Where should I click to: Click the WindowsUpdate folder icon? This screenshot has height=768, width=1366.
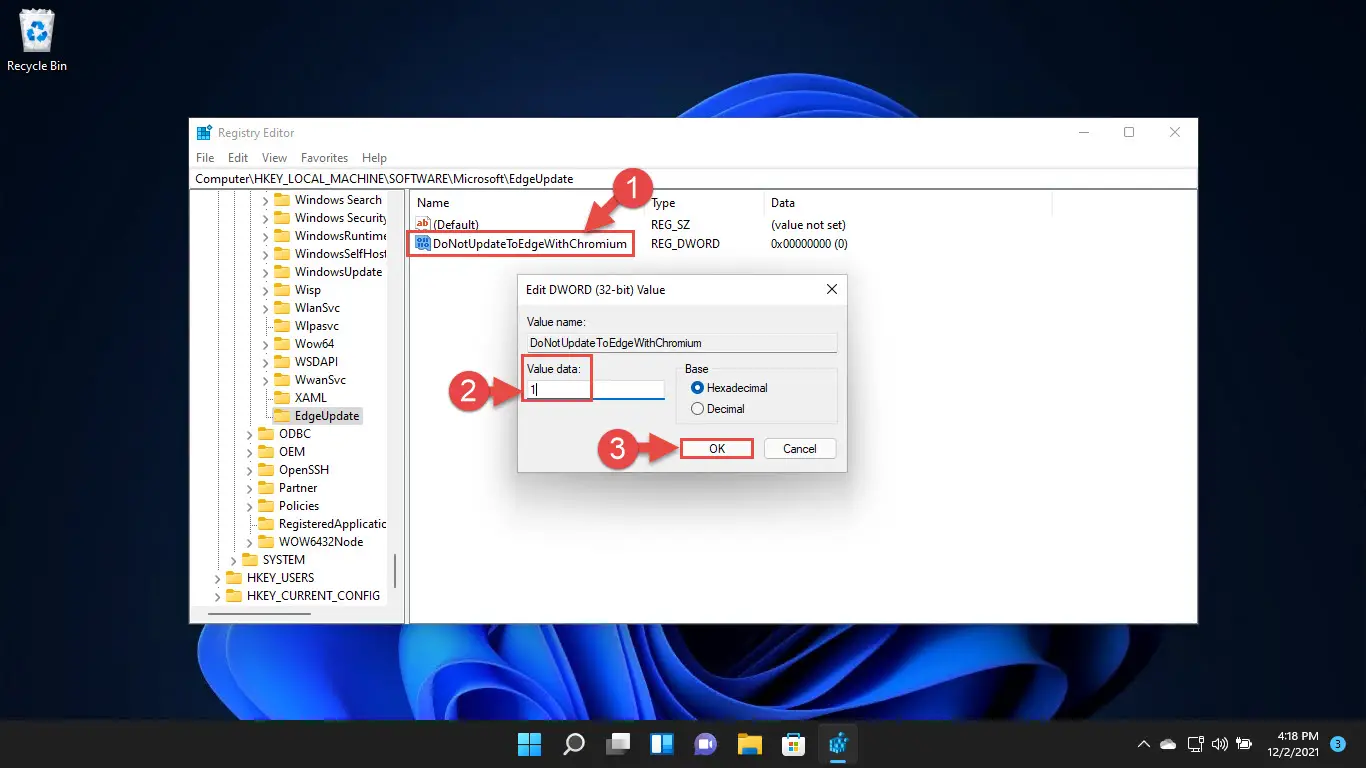[x=282, y=272]
